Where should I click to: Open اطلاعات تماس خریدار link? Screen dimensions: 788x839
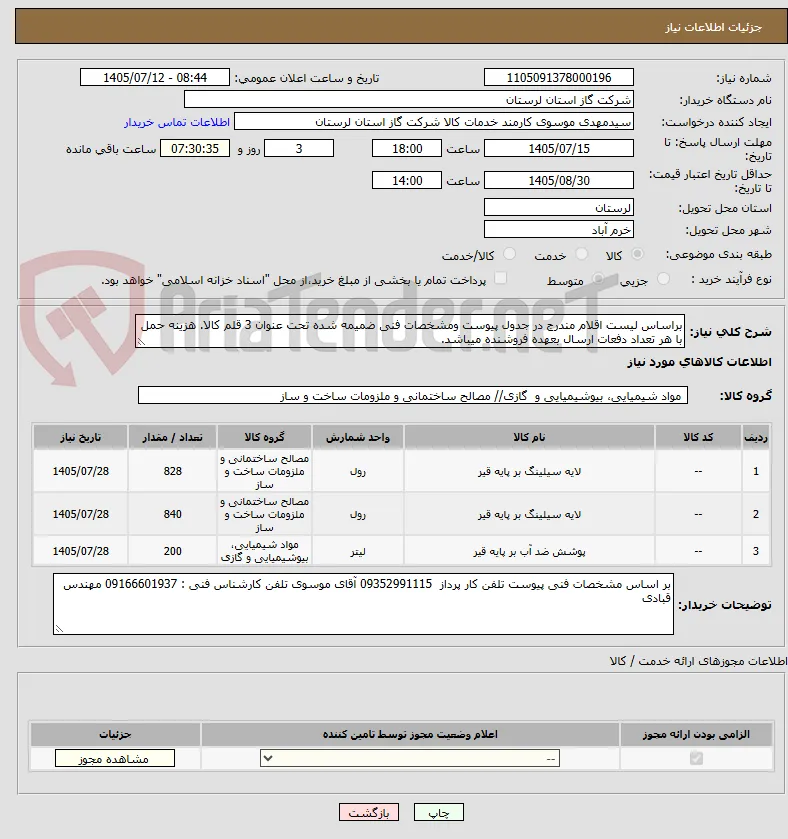[177, 122]
